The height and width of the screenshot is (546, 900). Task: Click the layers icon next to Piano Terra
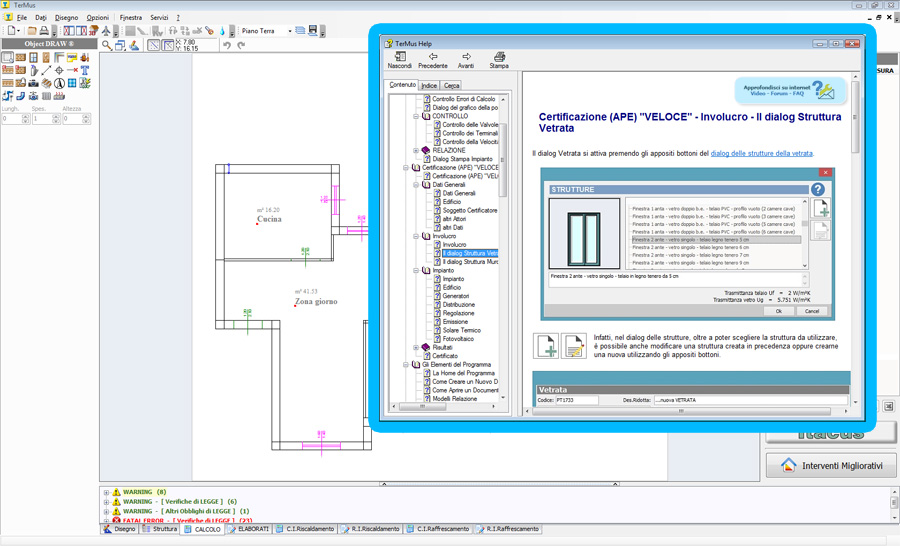pos(300,30)
